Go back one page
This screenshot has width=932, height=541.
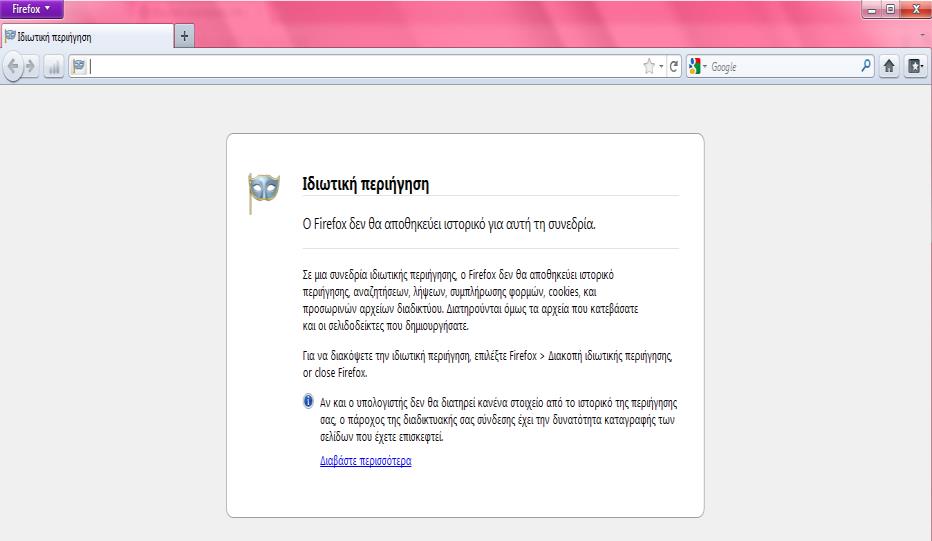12,66
